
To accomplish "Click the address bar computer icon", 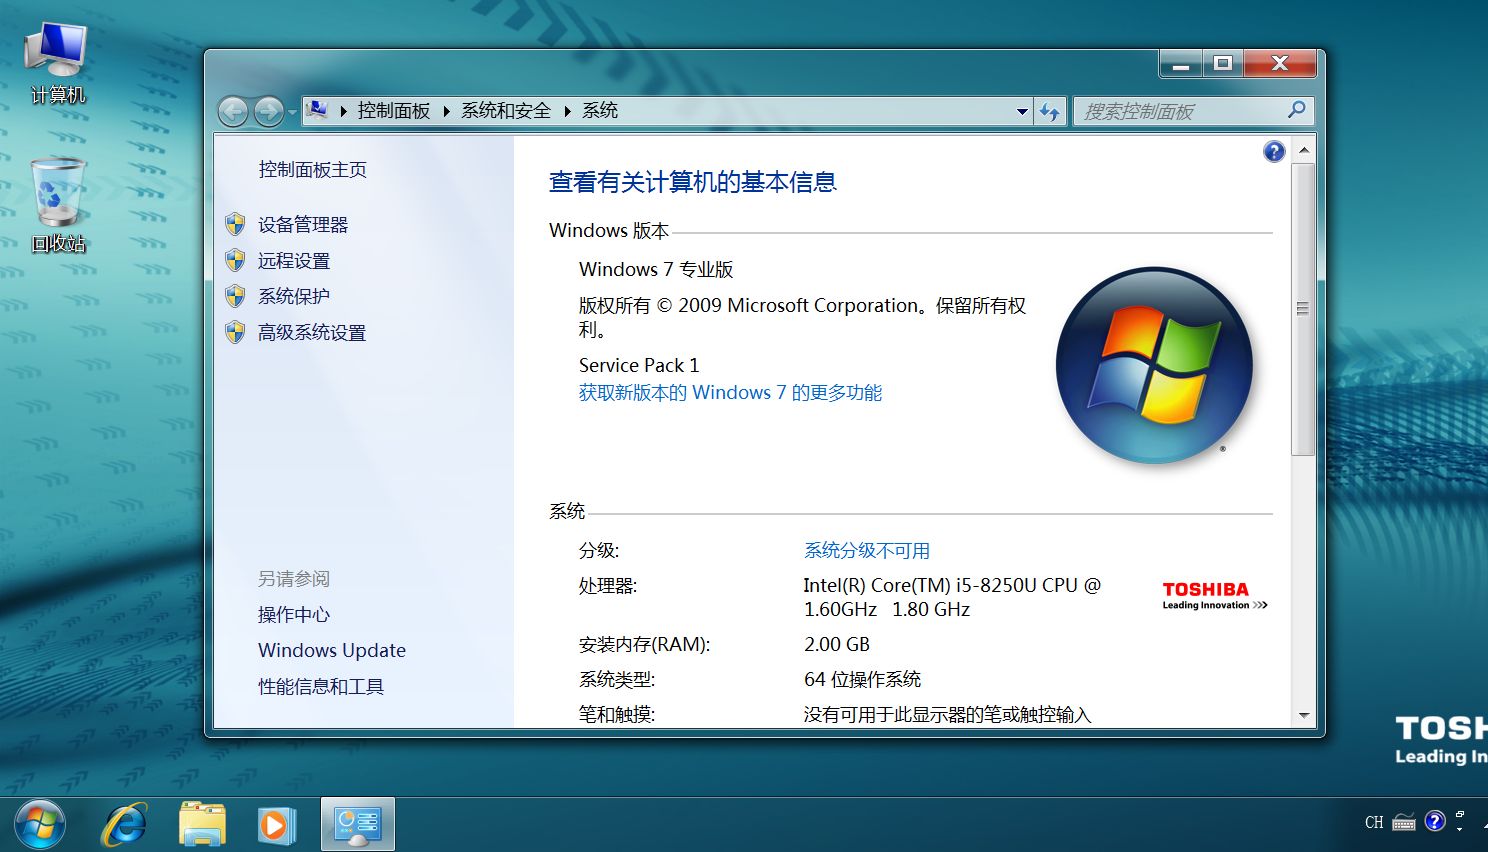I will pyautogui.click(x=317, y=110).
